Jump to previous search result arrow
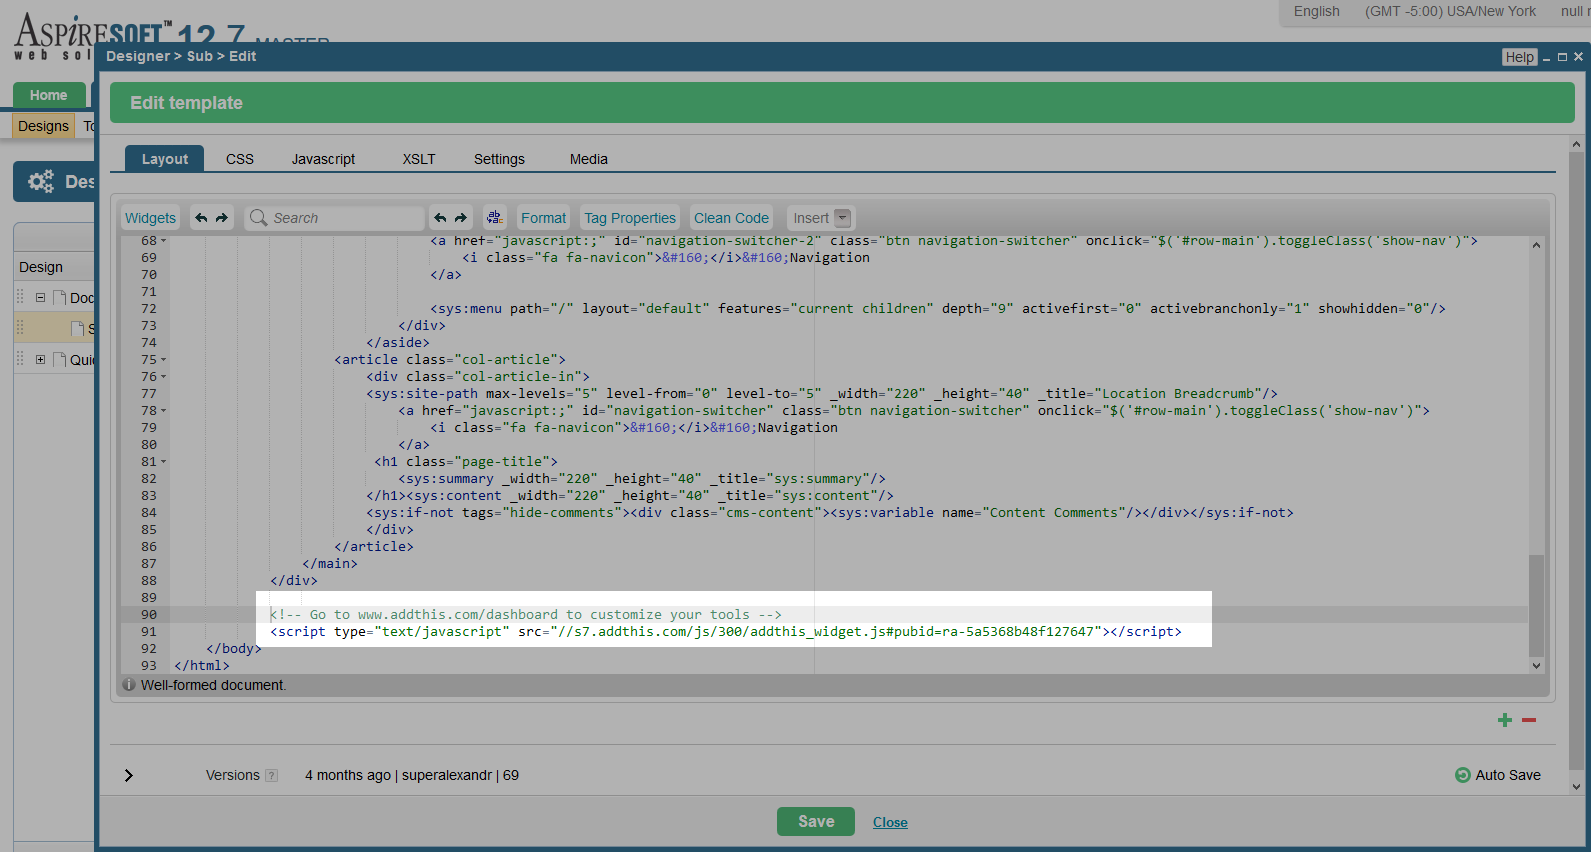 pyautogui.click(x=440, y=218)
